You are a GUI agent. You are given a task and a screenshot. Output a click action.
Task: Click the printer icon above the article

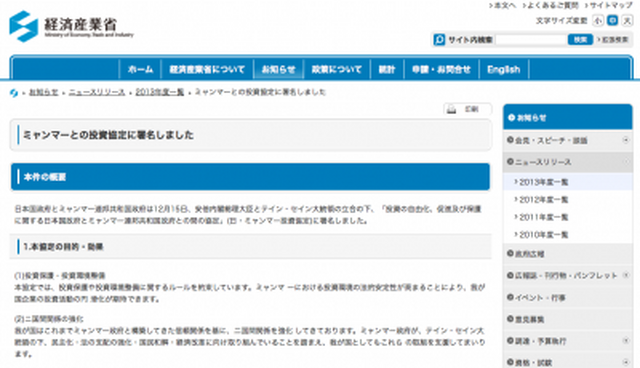tap(451, 109)
